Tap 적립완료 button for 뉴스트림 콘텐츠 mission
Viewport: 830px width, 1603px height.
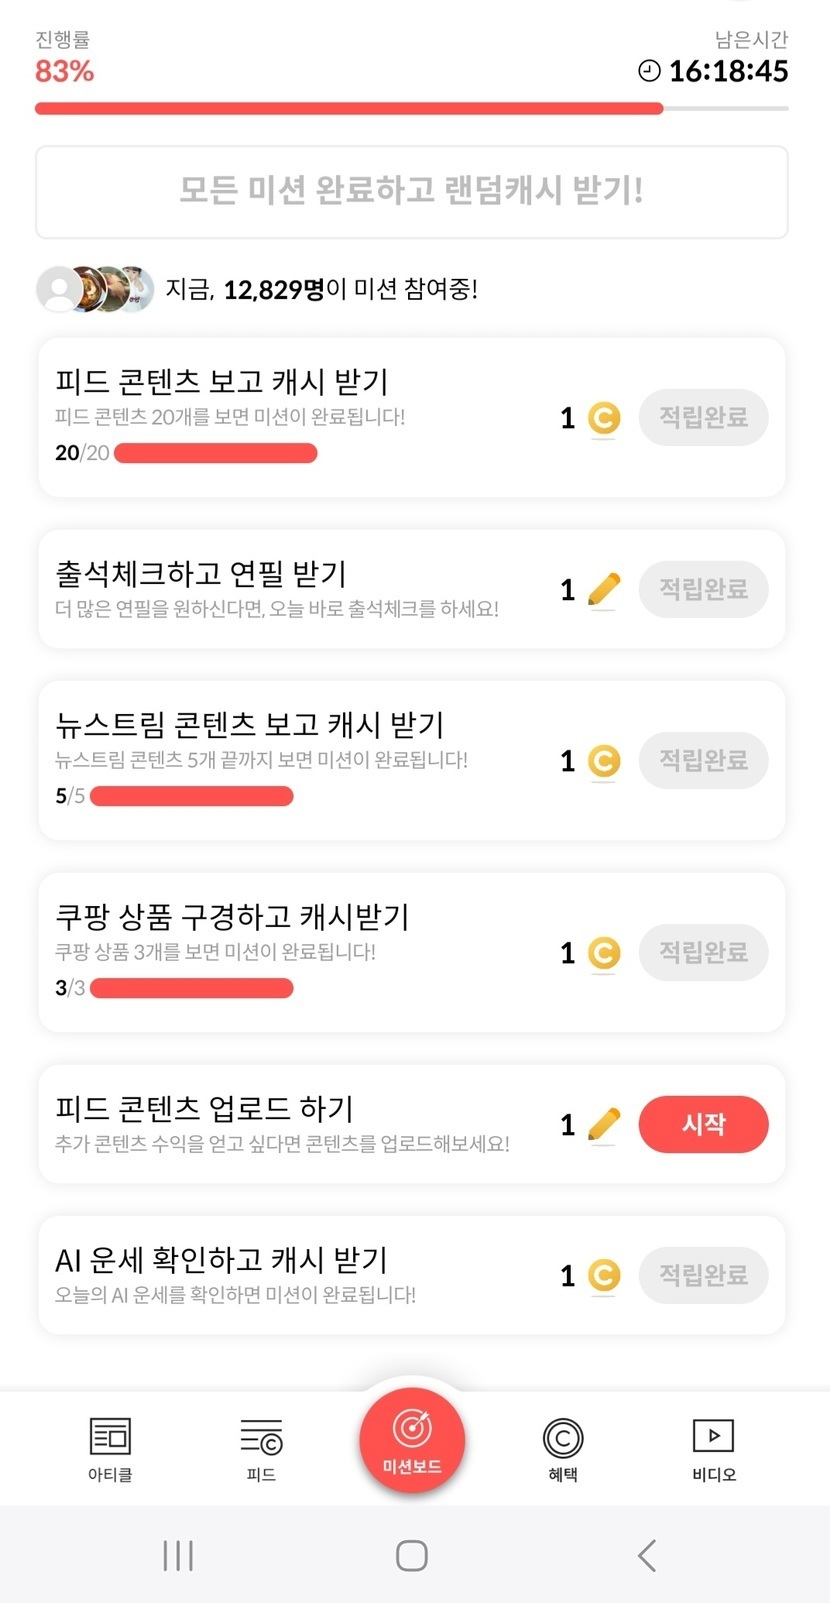[x=703, y=760]
